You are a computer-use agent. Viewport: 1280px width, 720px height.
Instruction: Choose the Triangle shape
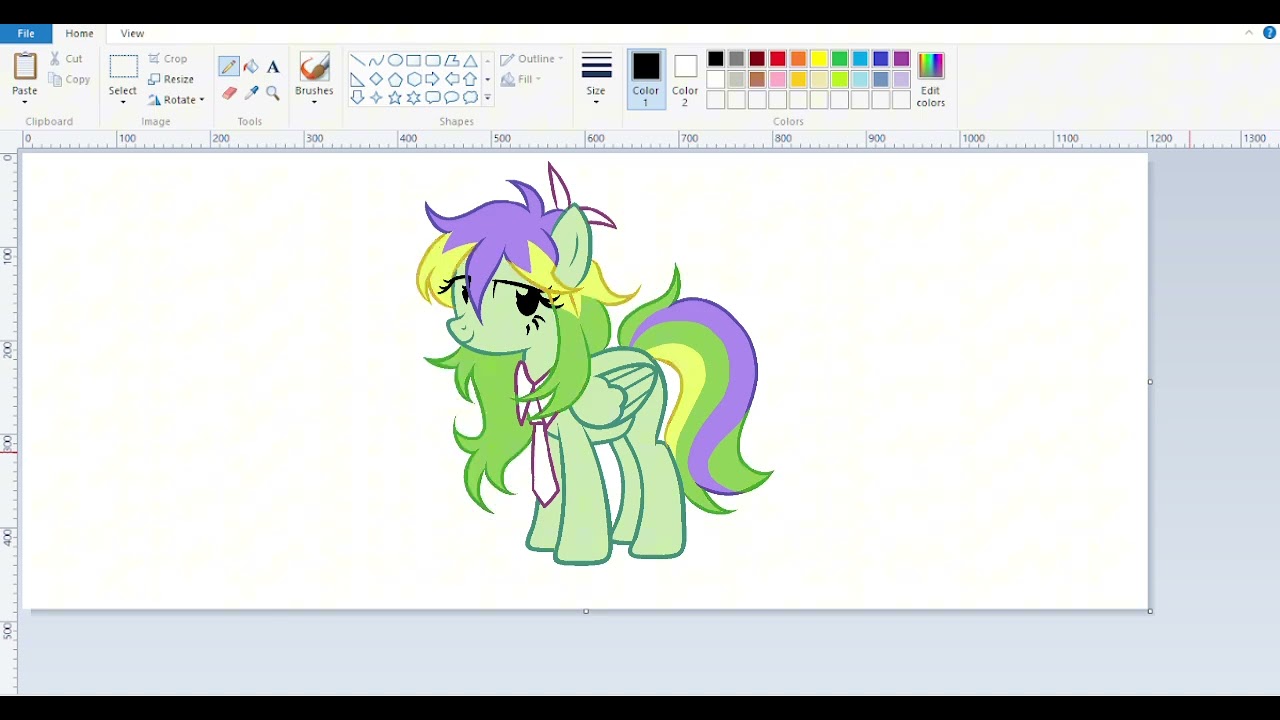point(470,60)
